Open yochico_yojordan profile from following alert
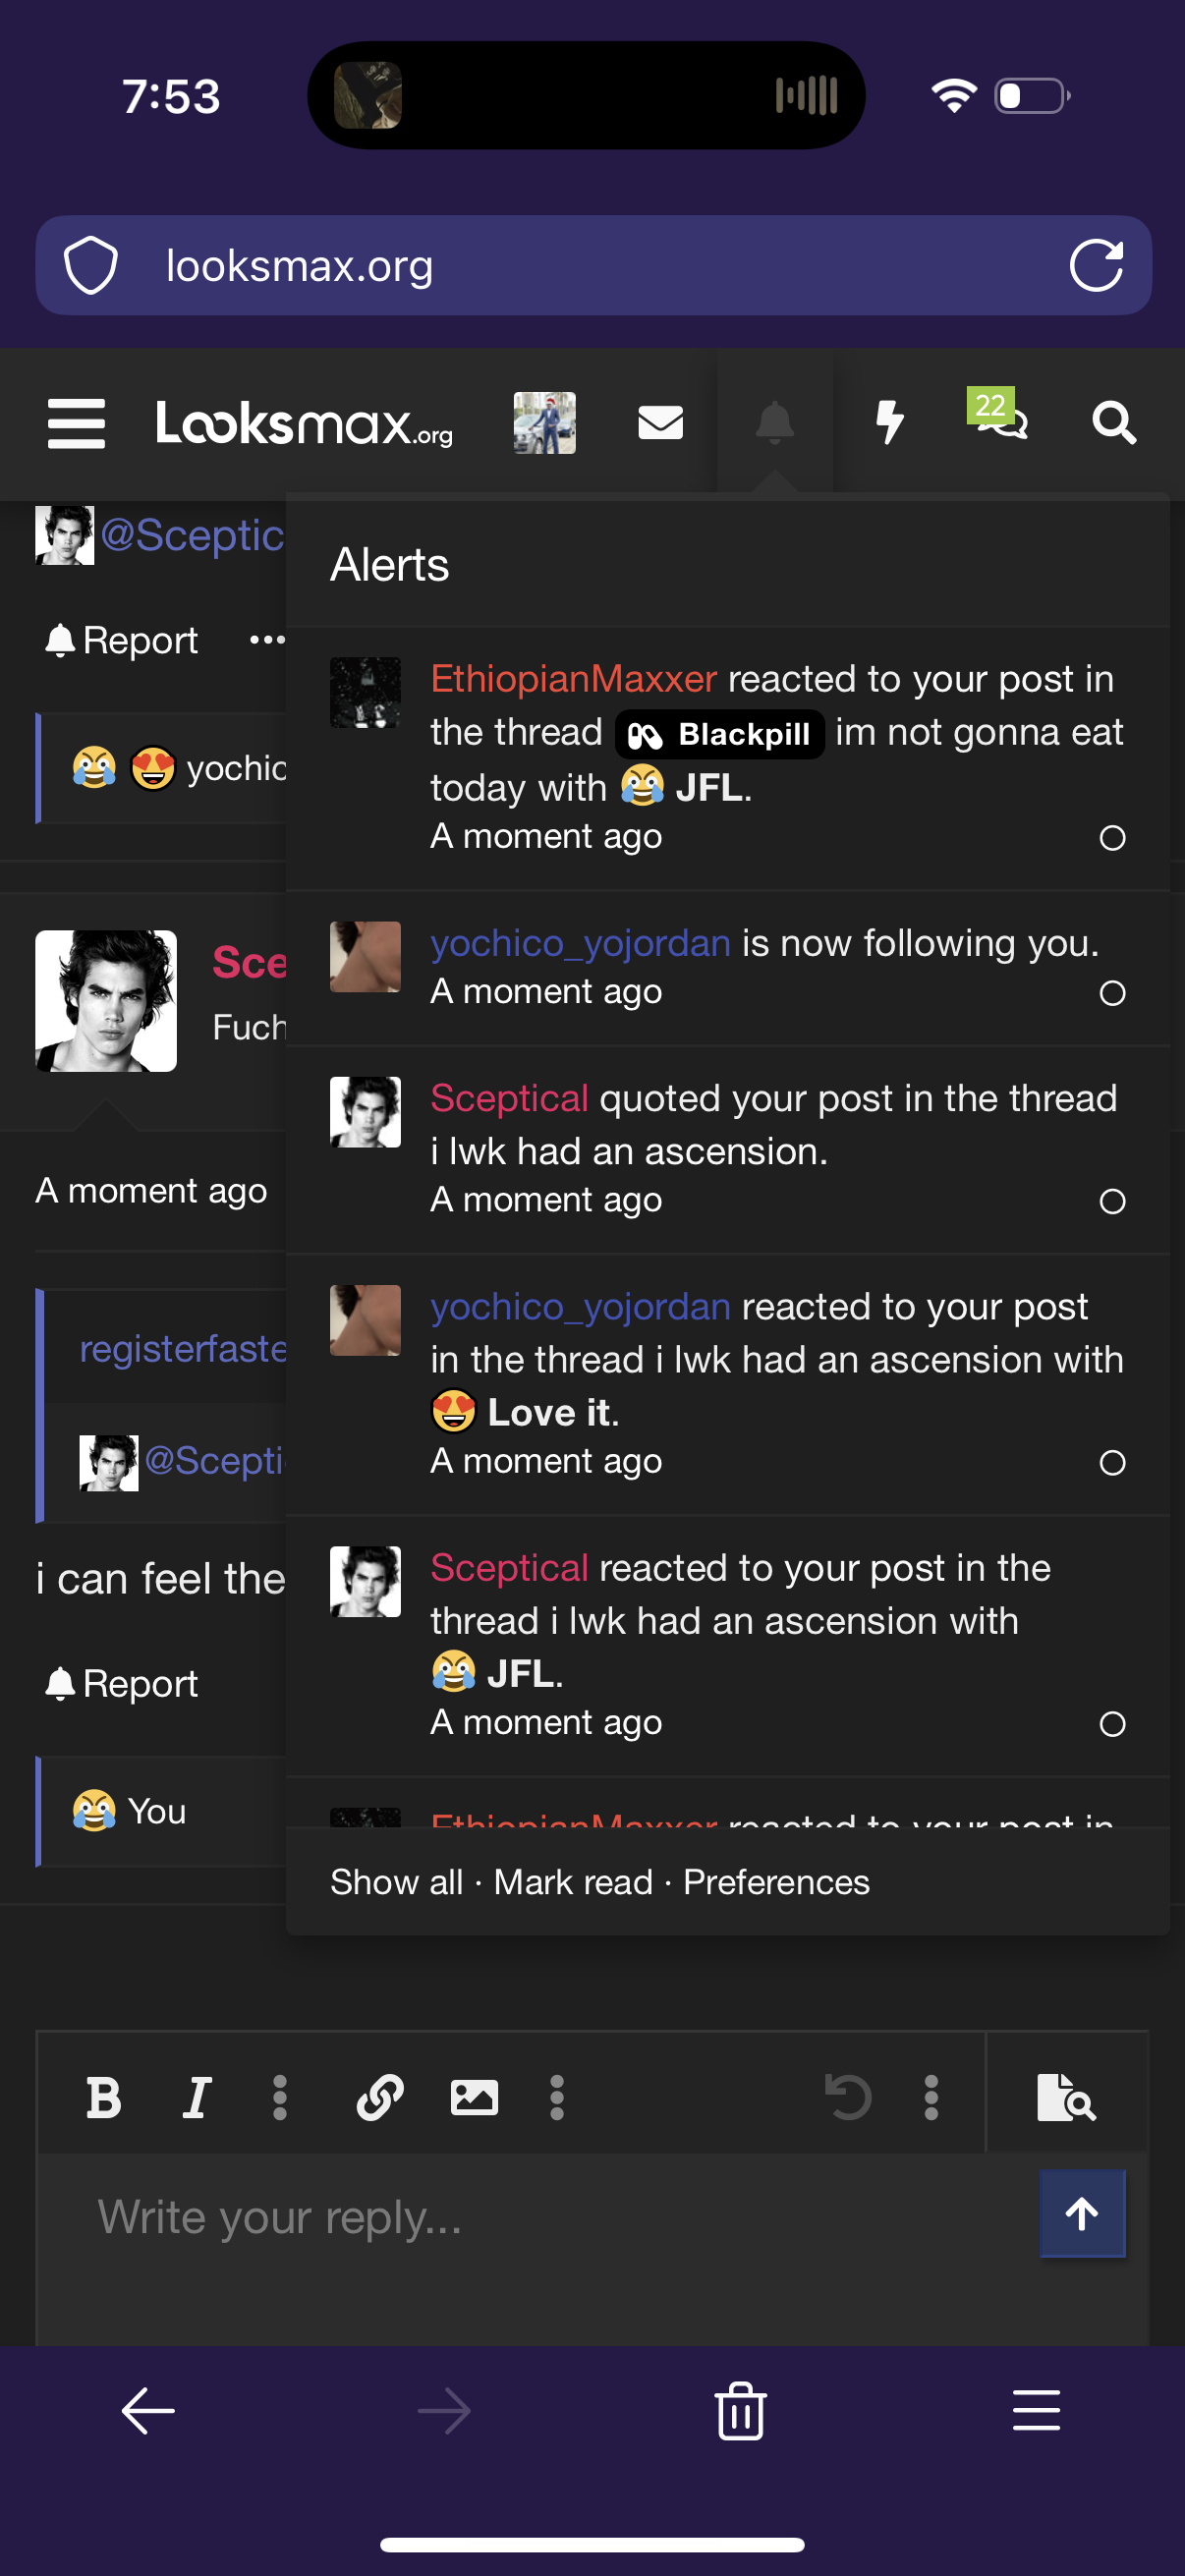1185x2576 pixels. click(580, 943)
